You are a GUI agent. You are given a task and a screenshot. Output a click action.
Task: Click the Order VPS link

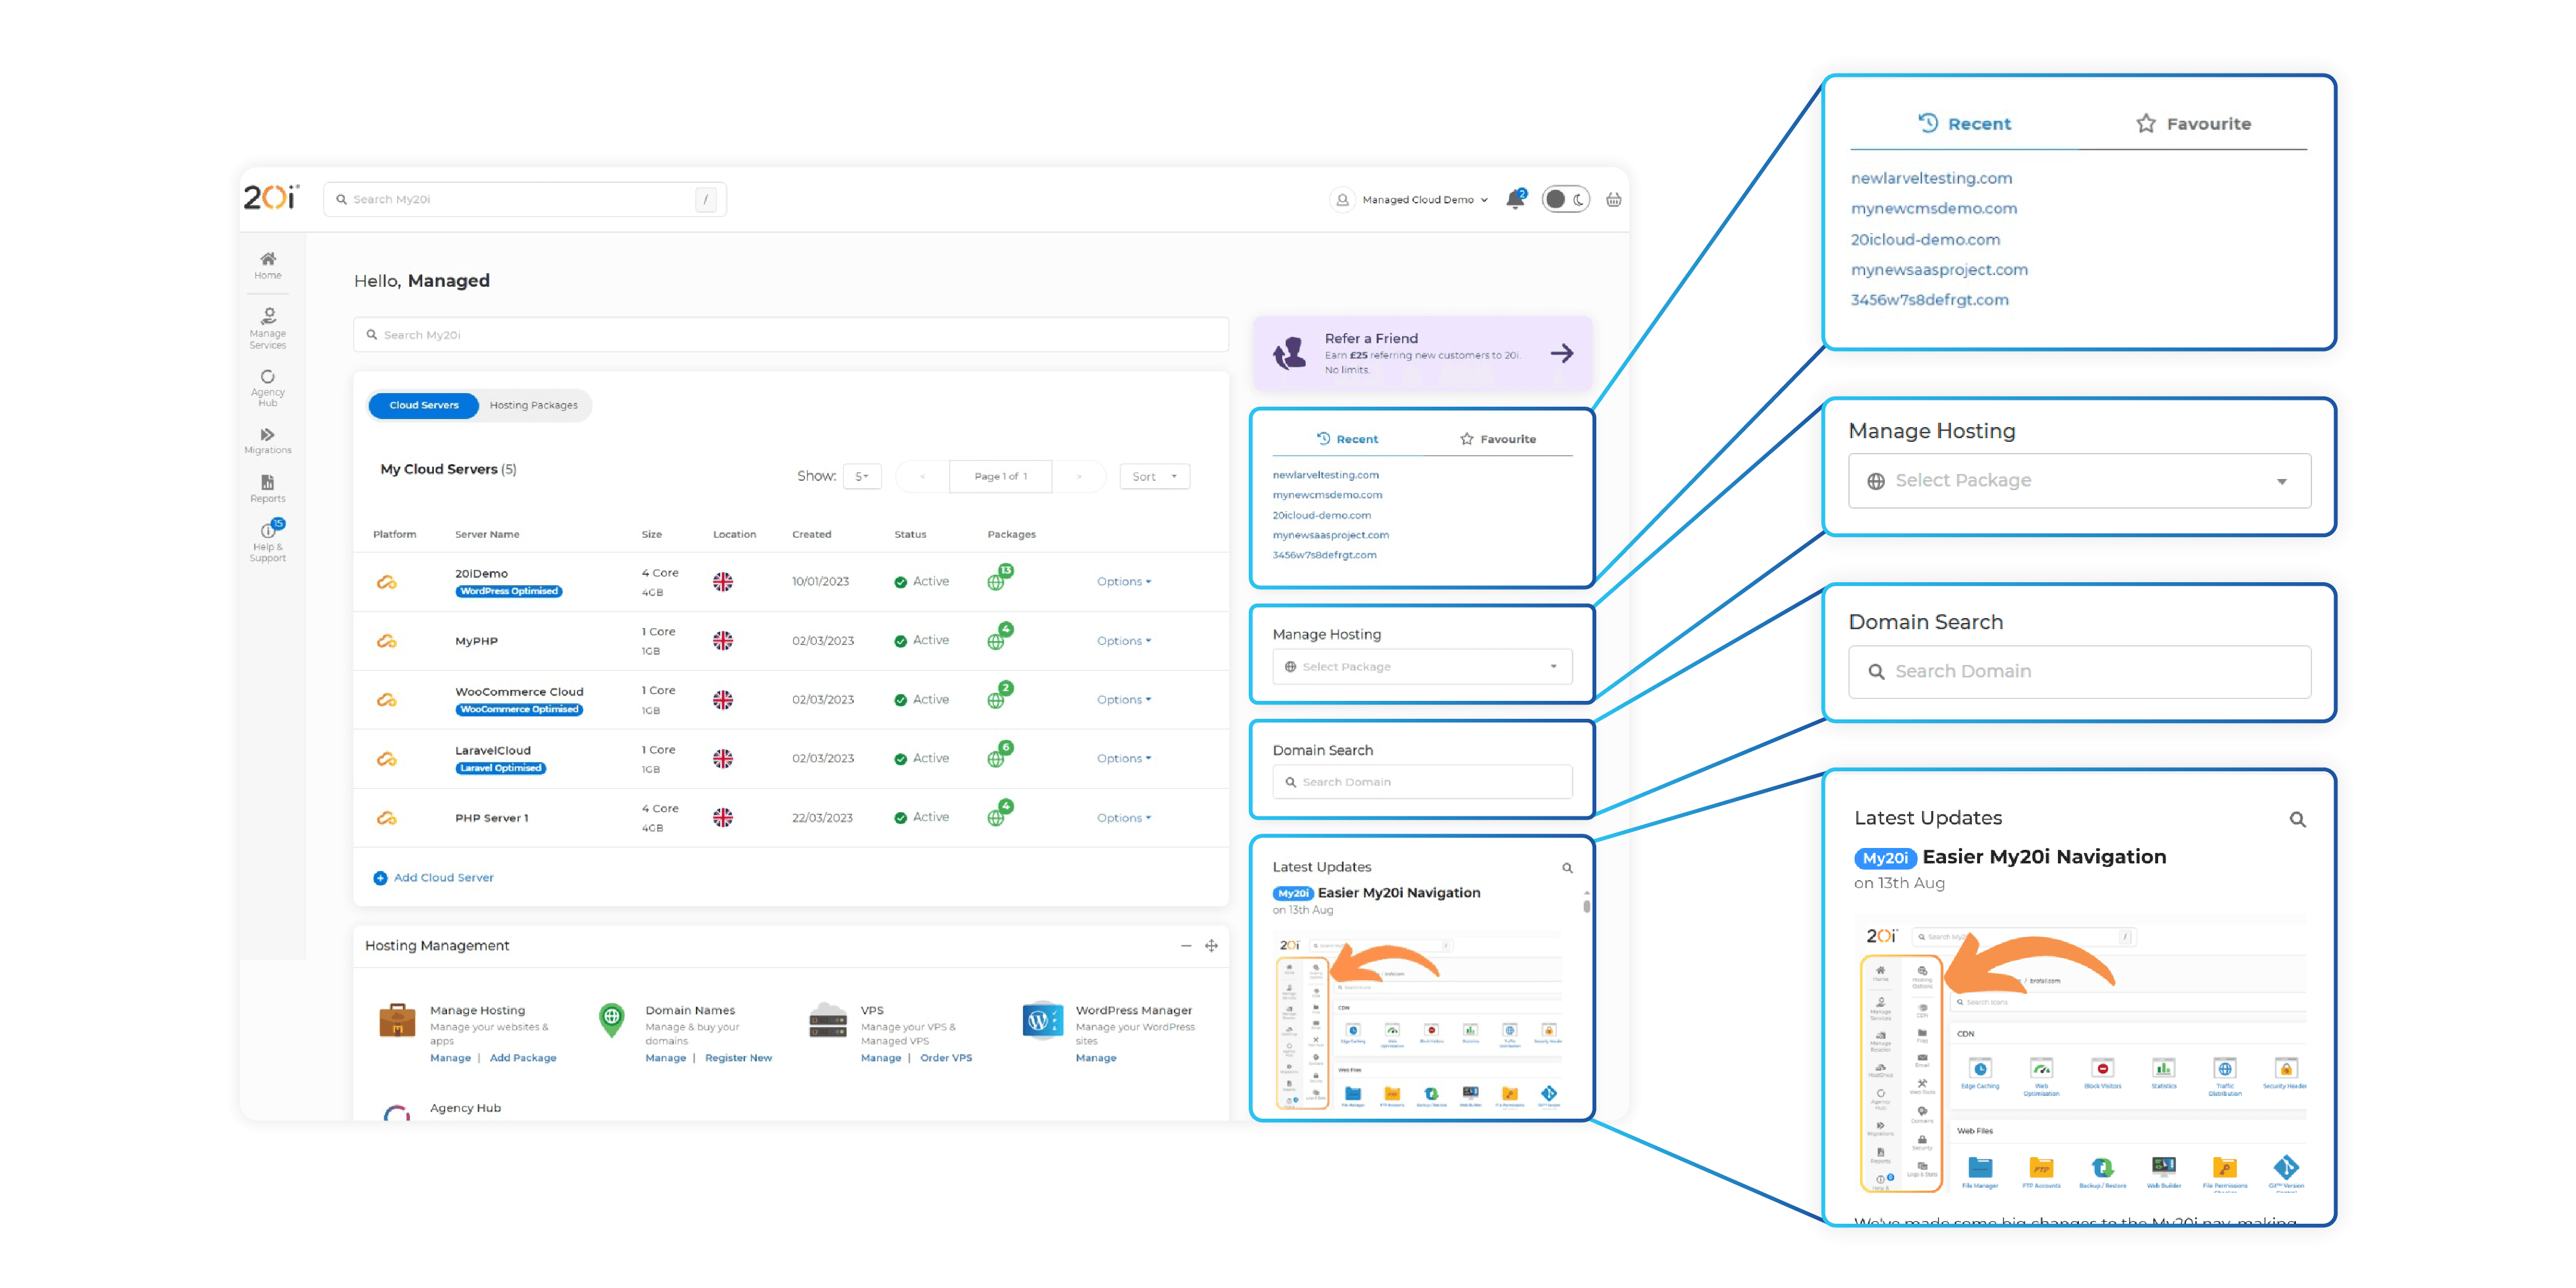(x=945, y=1058)
